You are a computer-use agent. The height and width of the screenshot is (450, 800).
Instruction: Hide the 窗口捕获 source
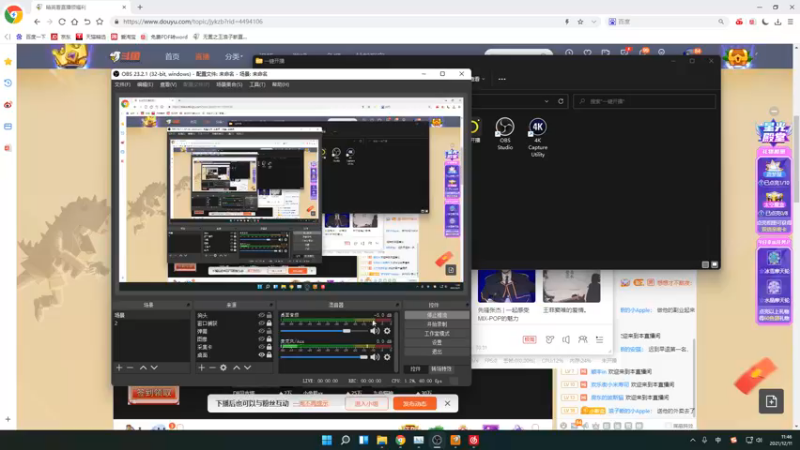point(261,323)
